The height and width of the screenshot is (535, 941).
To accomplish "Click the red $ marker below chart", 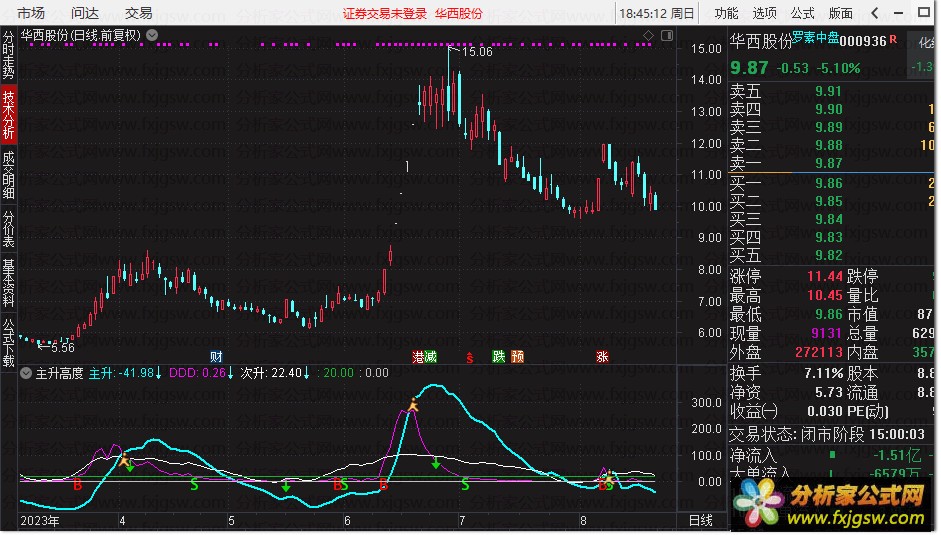I will [x=470, y=358].
